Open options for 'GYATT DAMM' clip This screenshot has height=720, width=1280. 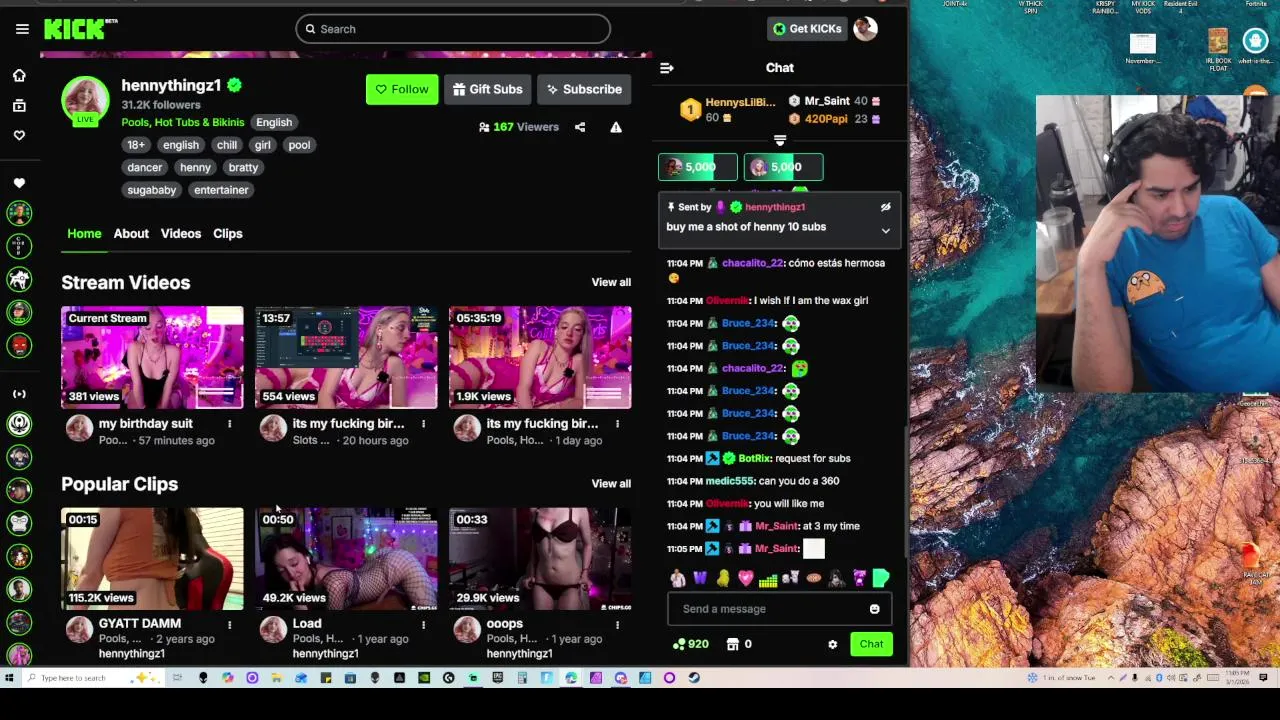coord(229,625)
